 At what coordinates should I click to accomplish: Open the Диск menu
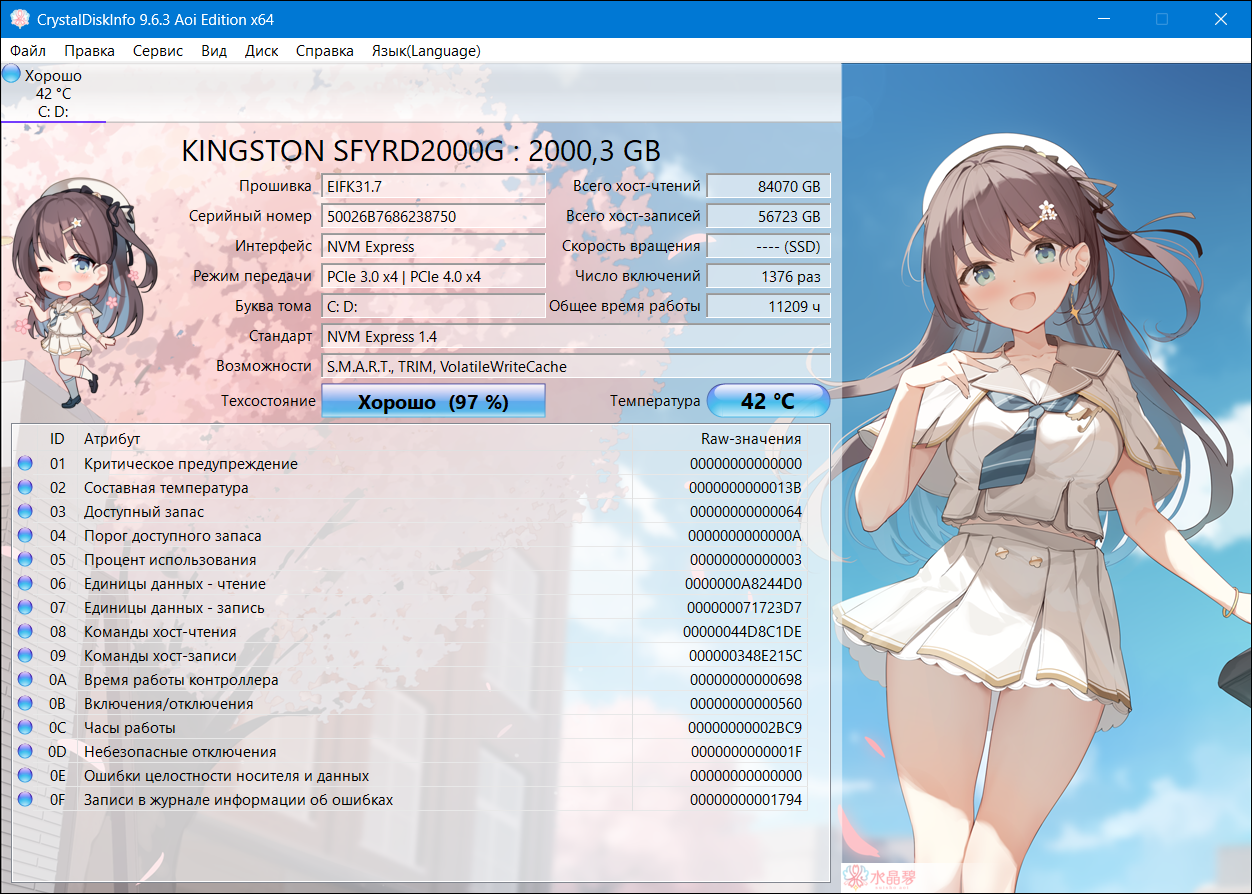coord(262,50)
